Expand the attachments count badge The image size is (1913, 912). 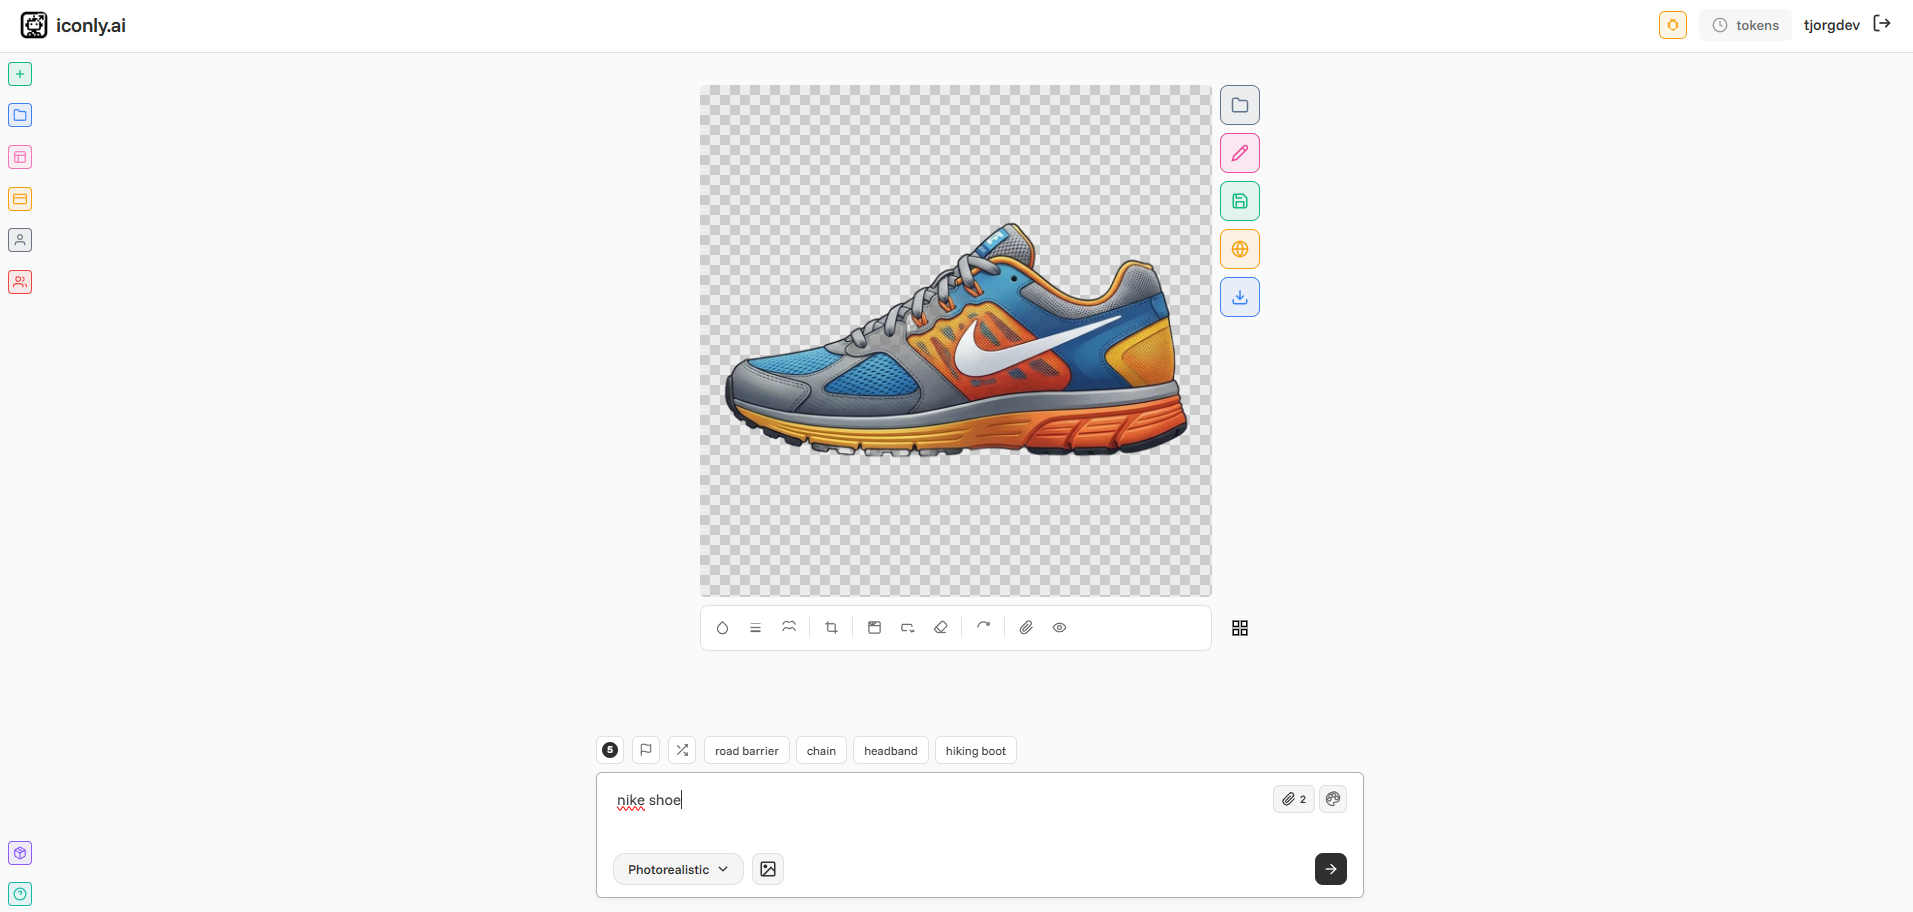[1294, 799]
